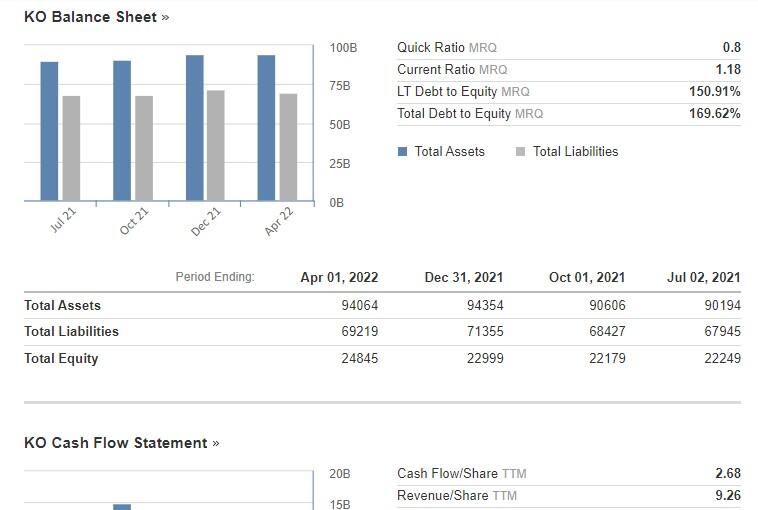This screenshot has height=510, width=758.
Task: Click Total Liabilities value 71355
Action: (485, 332)
